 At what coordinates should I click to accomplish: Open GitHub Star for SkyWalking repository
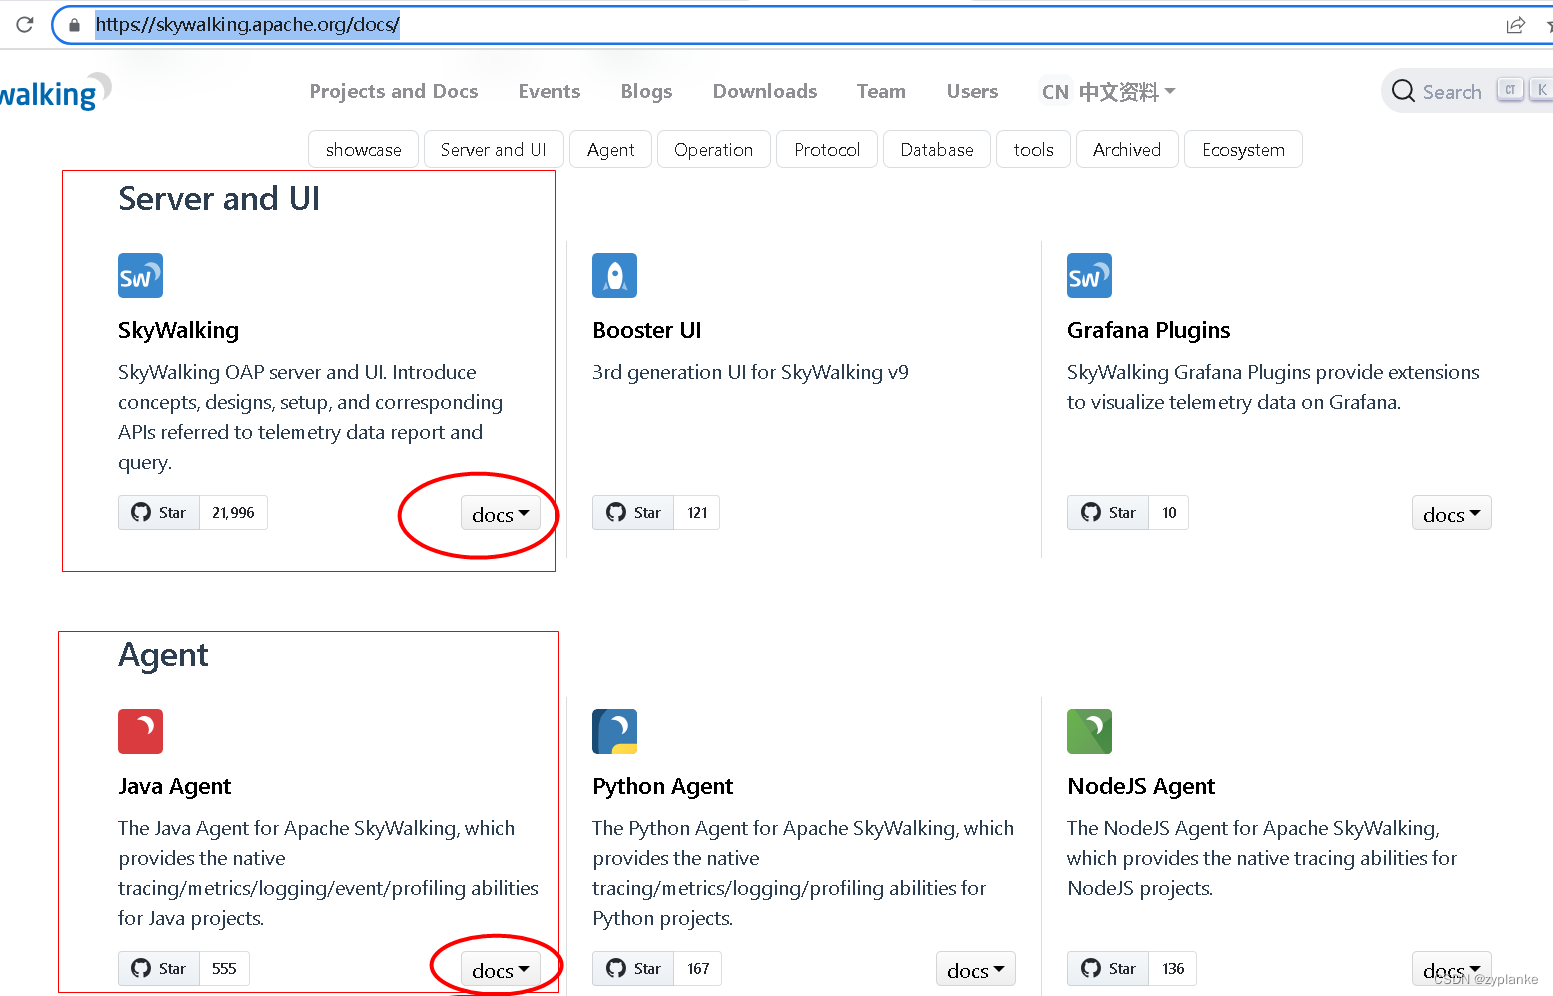(159, 512)
